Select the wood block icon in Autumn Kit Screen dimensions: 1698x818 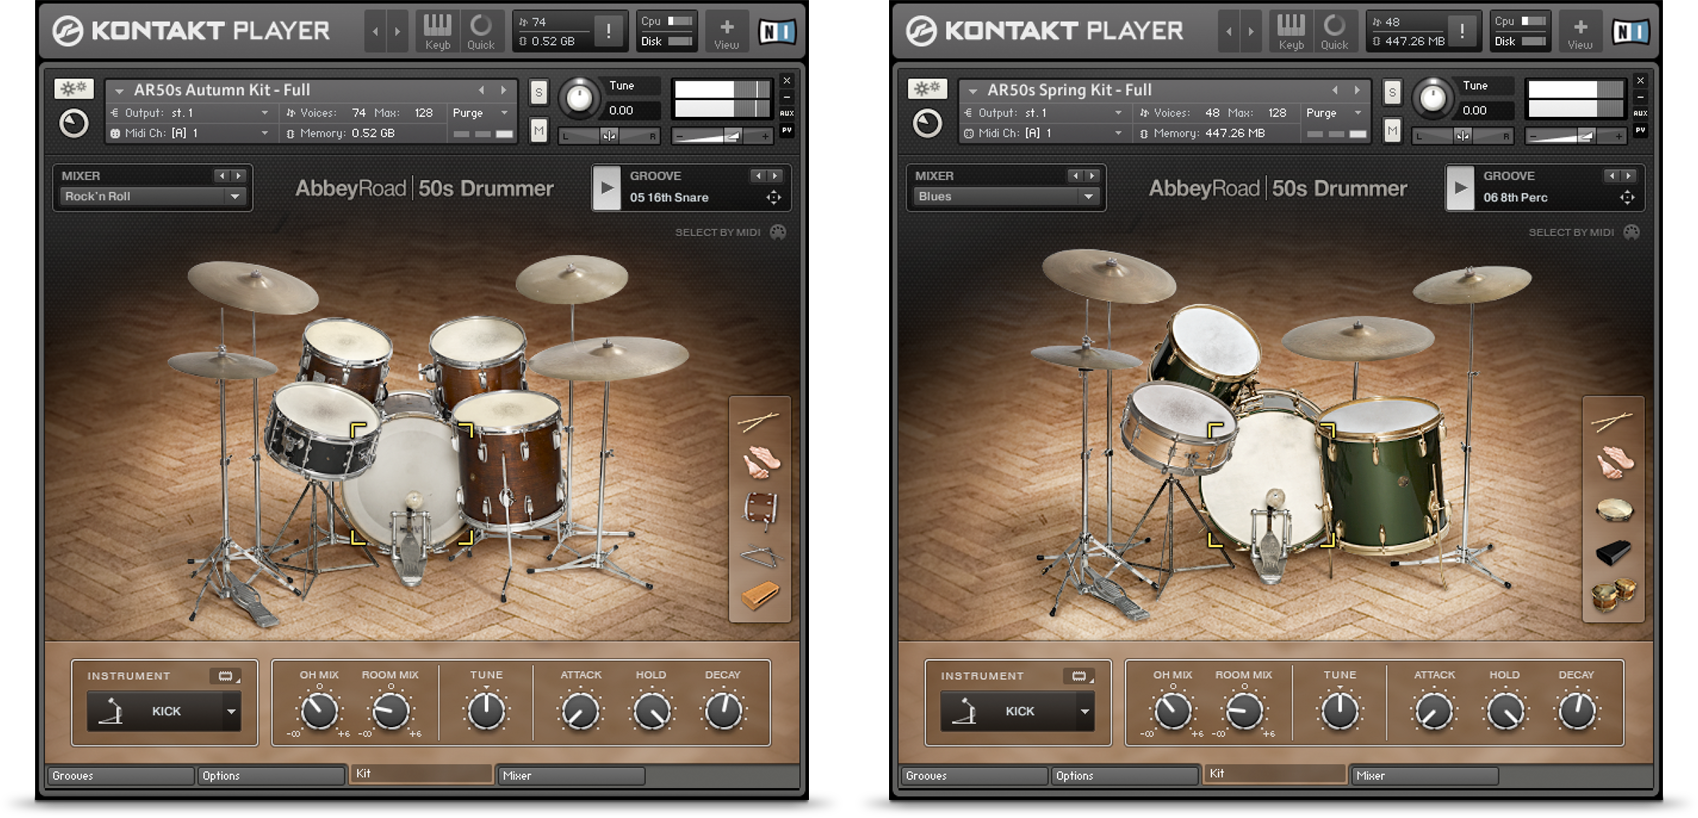pyautogui.click(x=760, y=597)
